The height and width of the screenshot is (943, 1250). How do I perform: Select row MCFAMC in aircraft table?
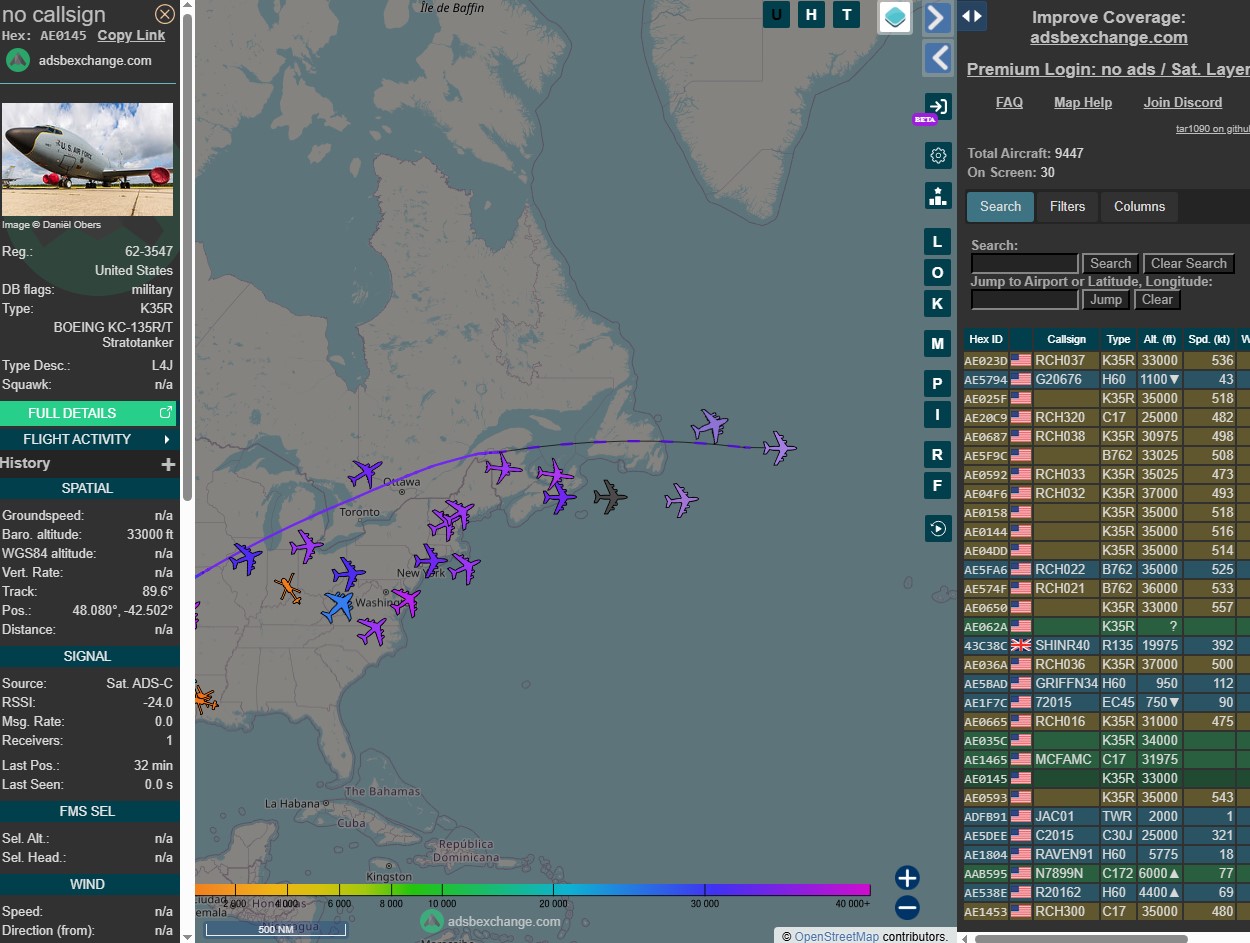[1106, 759]
